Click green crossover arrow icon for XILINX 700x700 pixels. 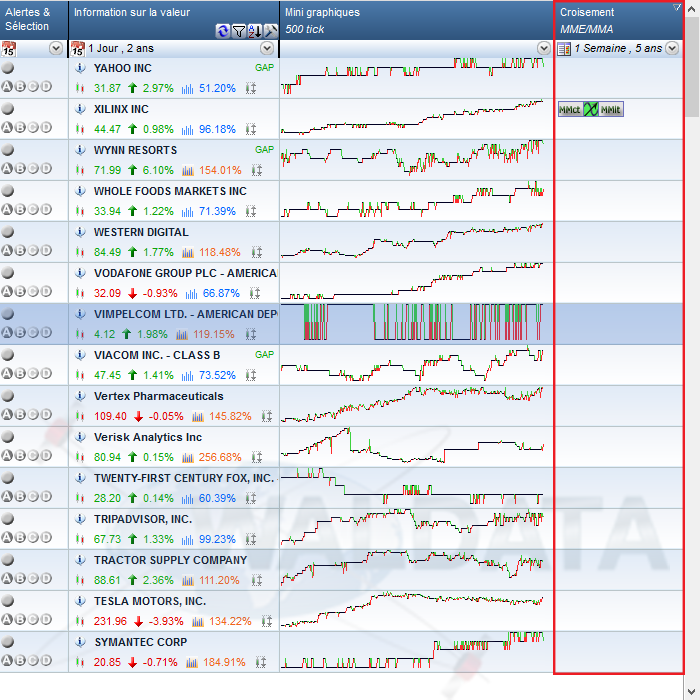pos(591,109)
